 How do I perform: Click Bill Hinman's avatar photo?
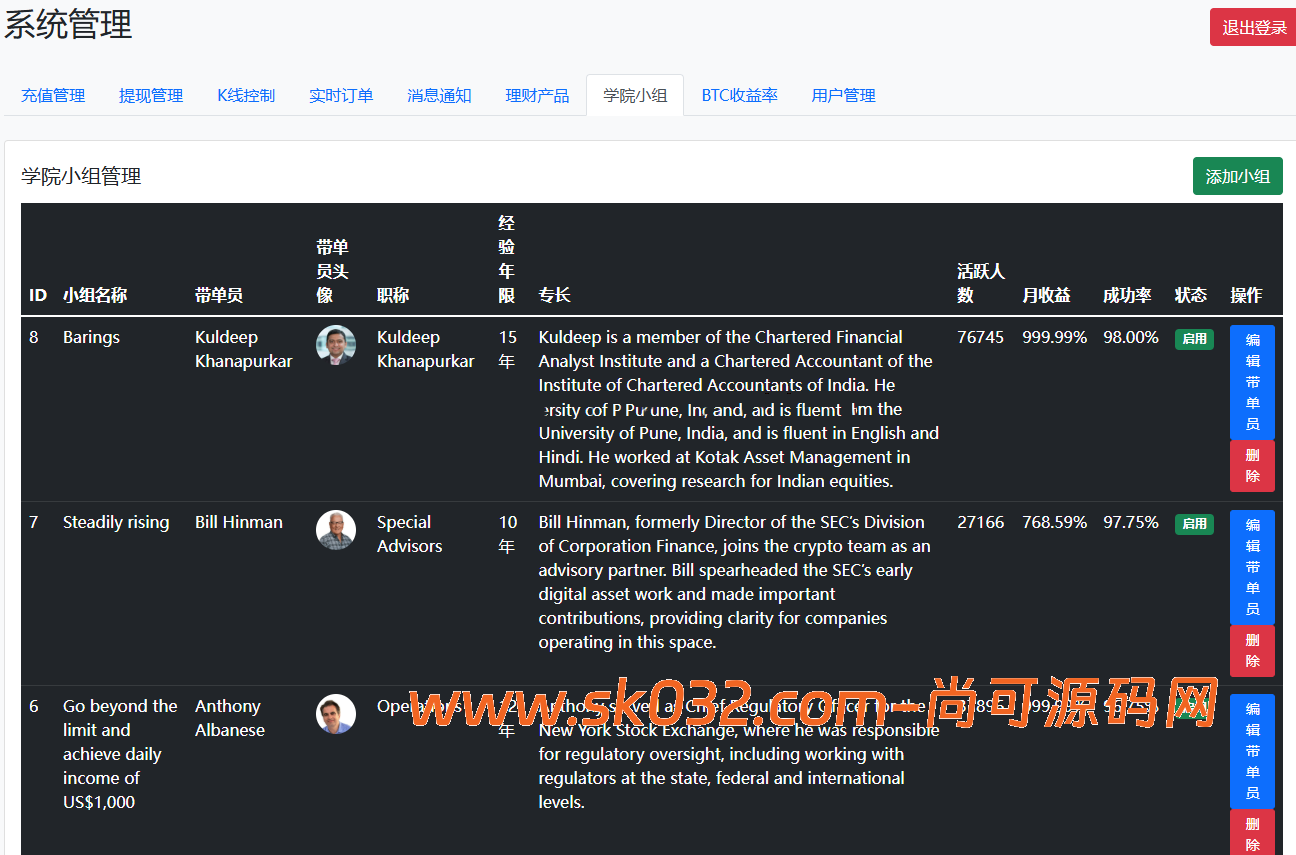tap(336, 529)
